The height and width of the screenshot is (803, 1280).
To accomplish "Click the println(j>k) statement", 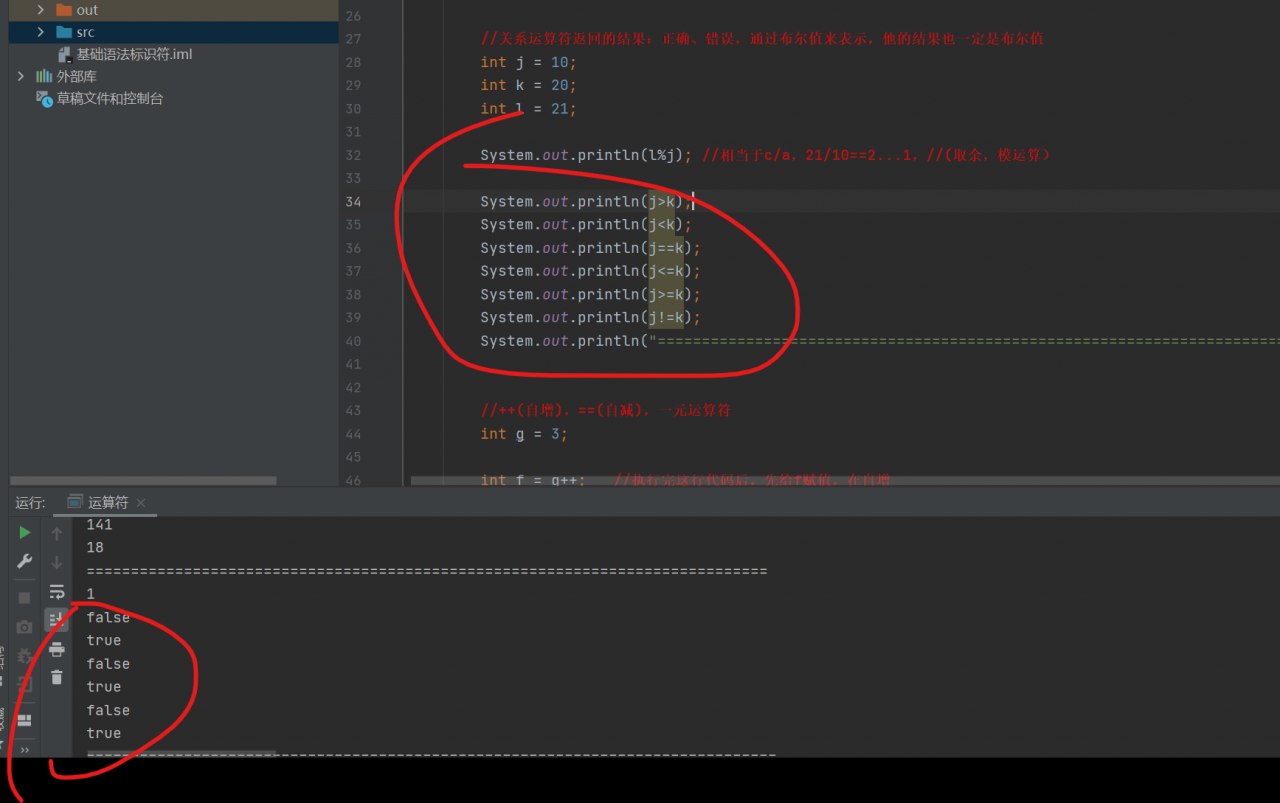I will point(586,202).
